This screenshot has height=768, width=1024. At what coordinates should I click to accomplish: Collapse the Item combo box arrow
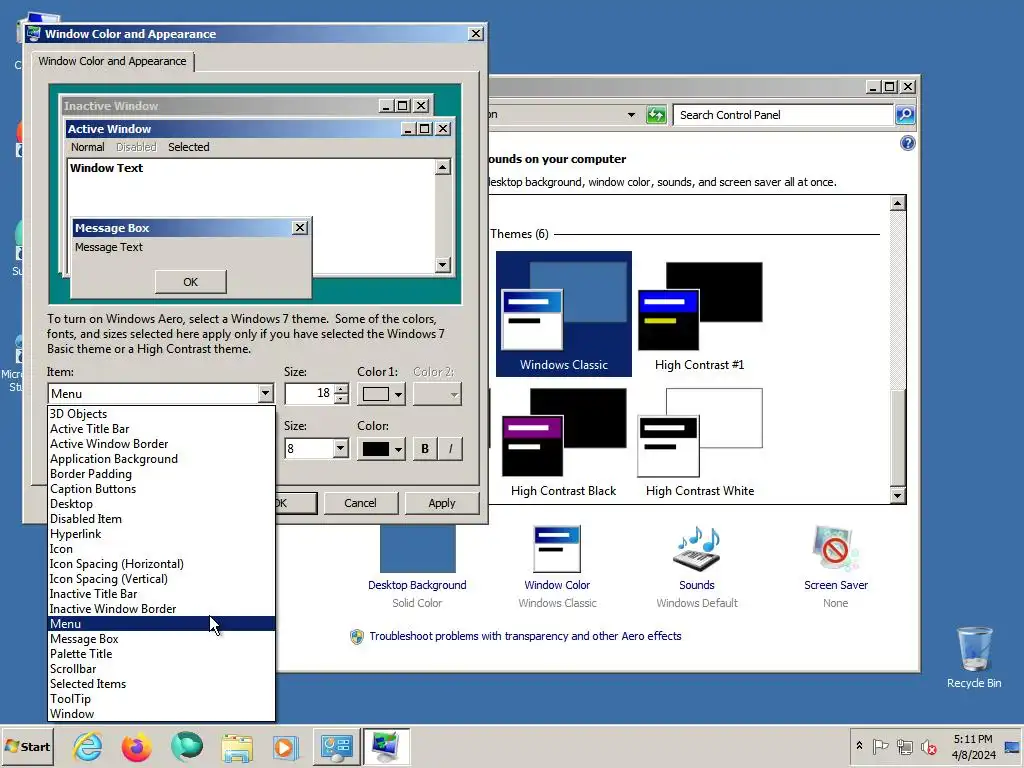coord(264,394)
